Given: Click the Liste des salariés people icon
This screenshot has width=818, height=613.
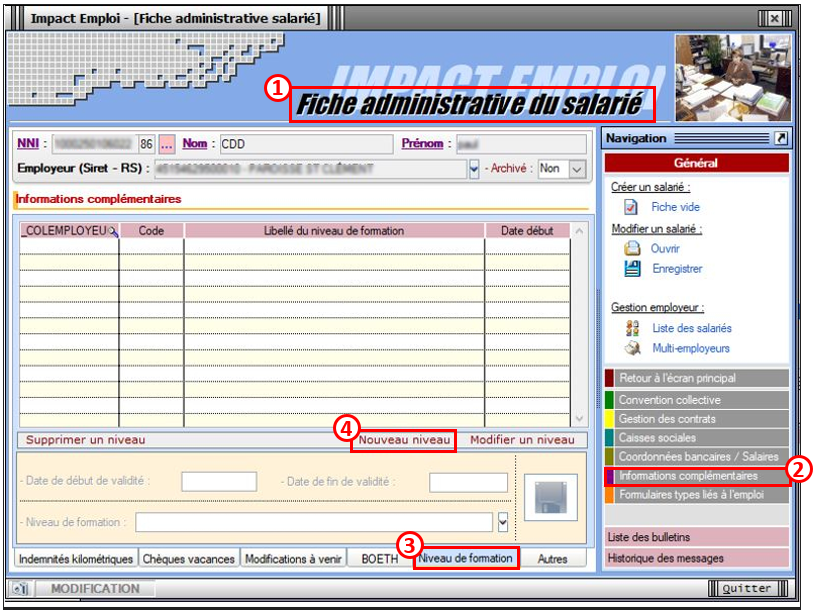Looking at the screenshot, I should (x=632, y=328).
